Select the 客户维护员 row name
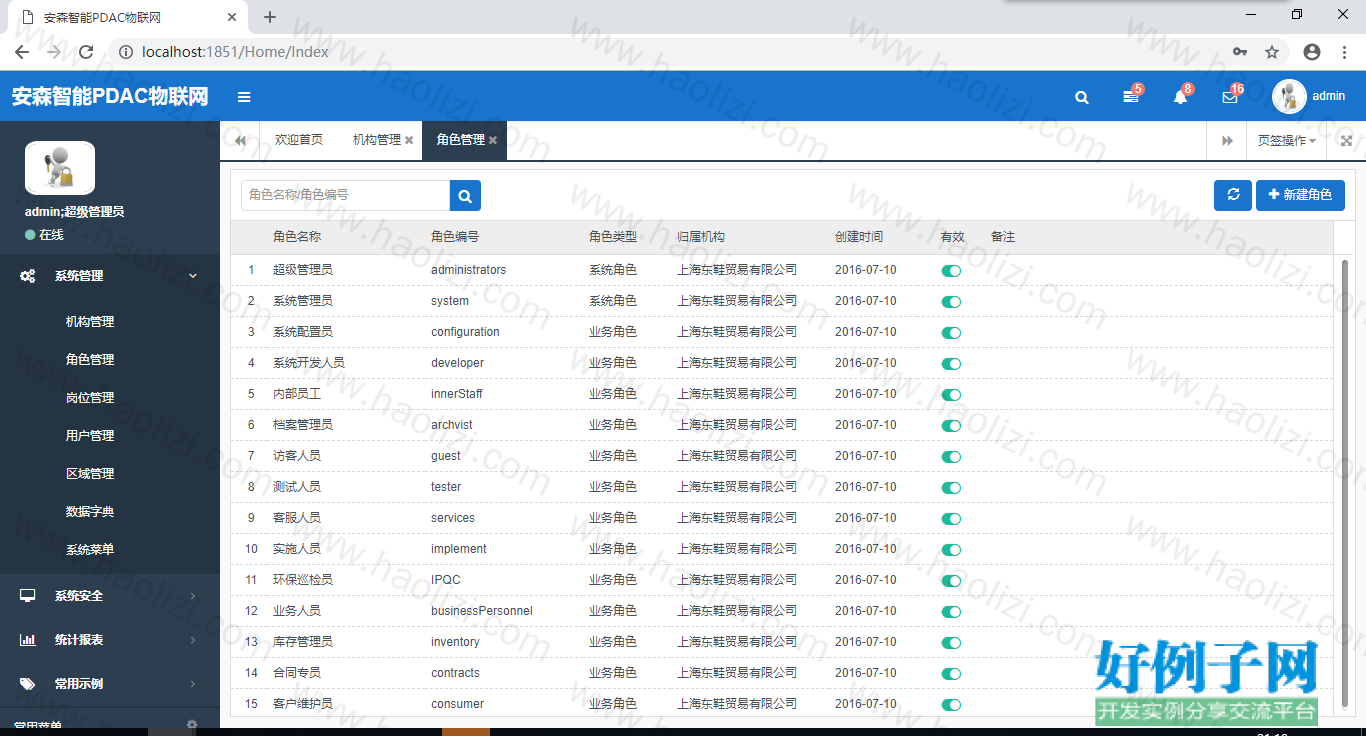Image resolution: width=1366 pixels, height=736 pixels. tap(303, 704)
